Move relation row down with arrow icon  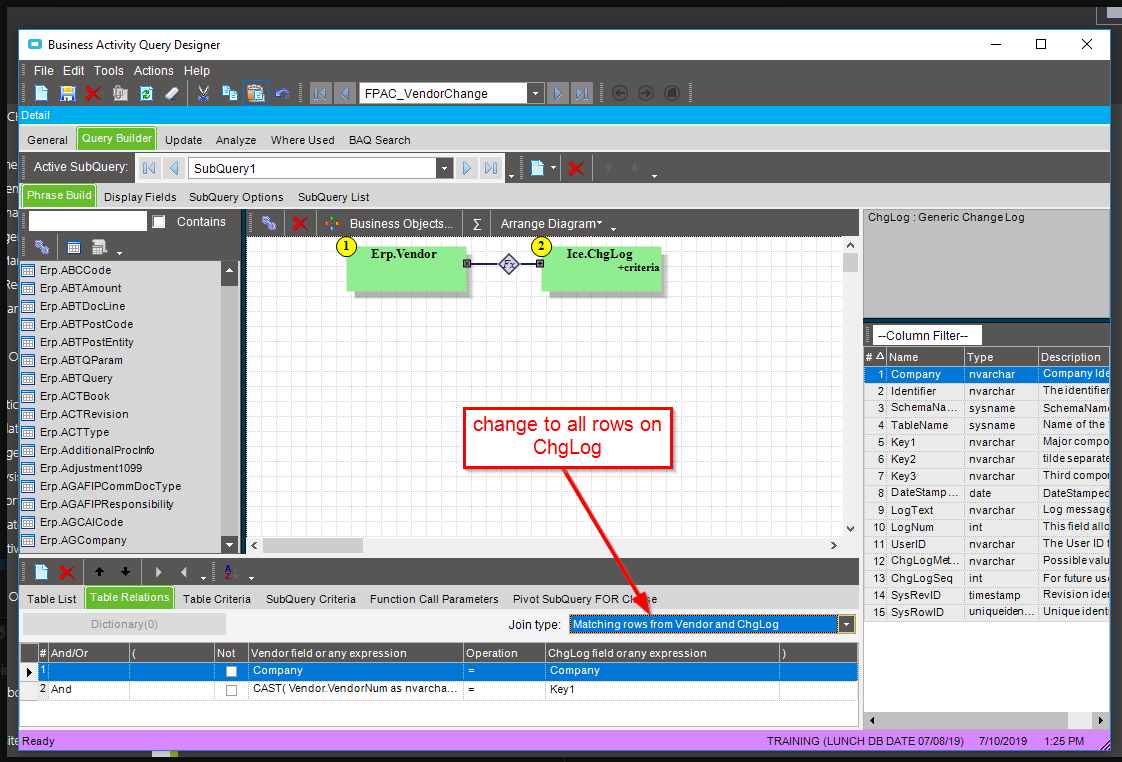click(x=125, y=572)
